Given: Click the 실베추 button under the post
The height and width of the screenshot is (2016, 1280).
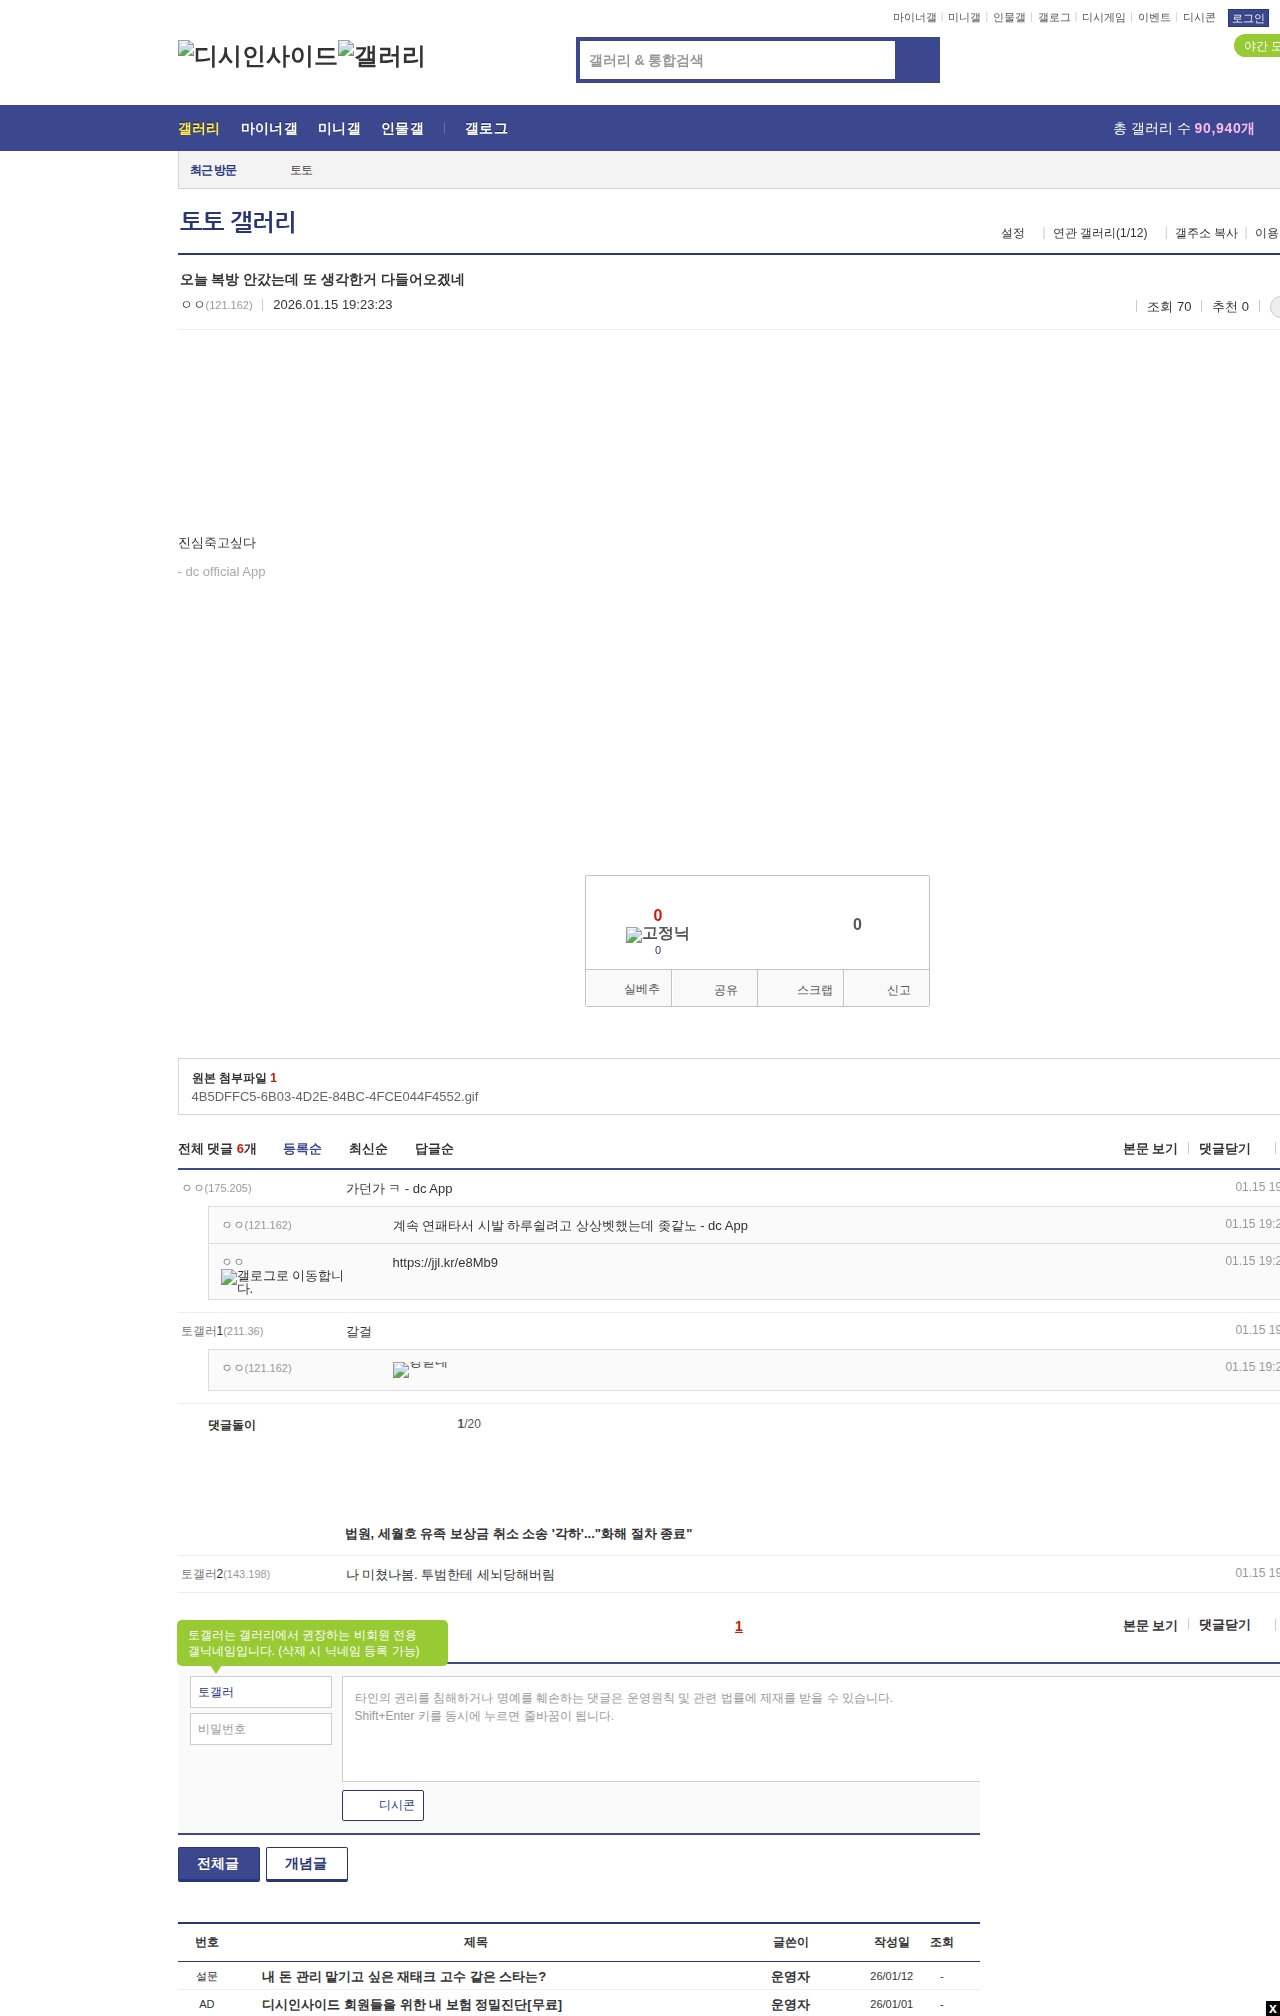Looking at the screenshot, I should (629, 989).
